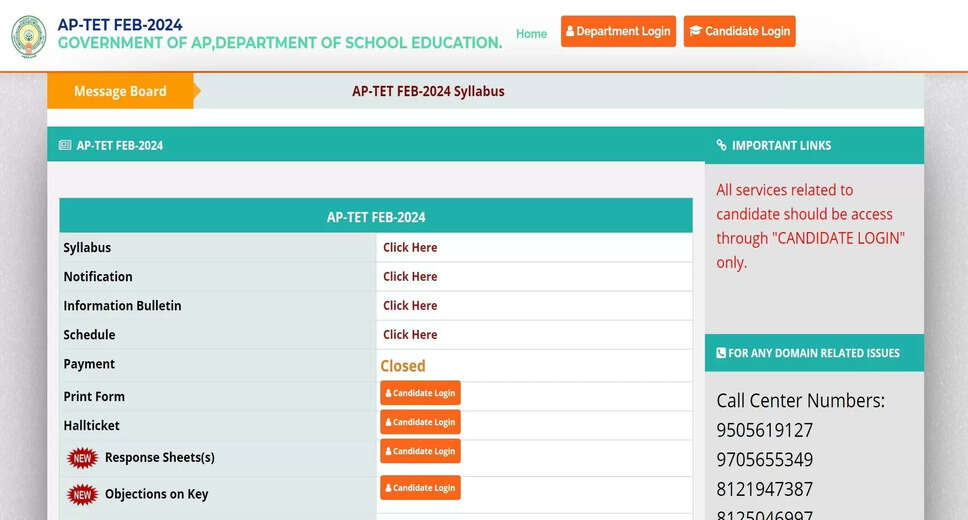This screenshot has width=968, height=520.
Task: Click the phone icon beside Domain Related Issues
Action: tap(720, 353)
